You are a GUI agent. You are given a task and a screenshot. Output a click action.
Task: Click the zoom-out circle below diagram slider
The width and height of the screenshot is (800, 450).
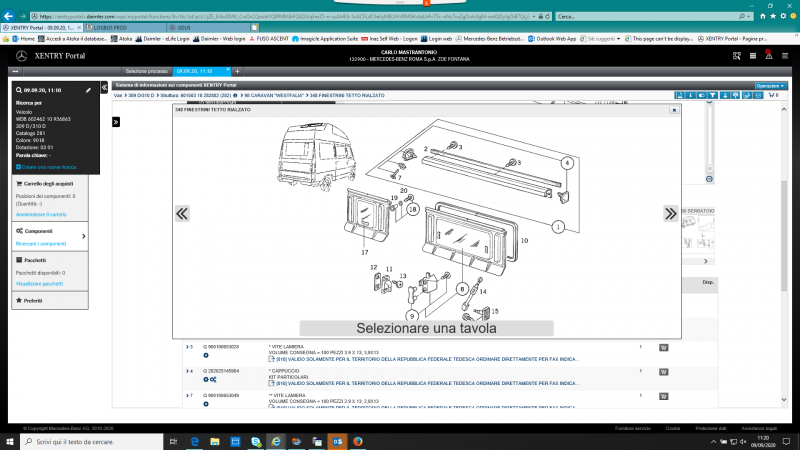pos(709,179)
